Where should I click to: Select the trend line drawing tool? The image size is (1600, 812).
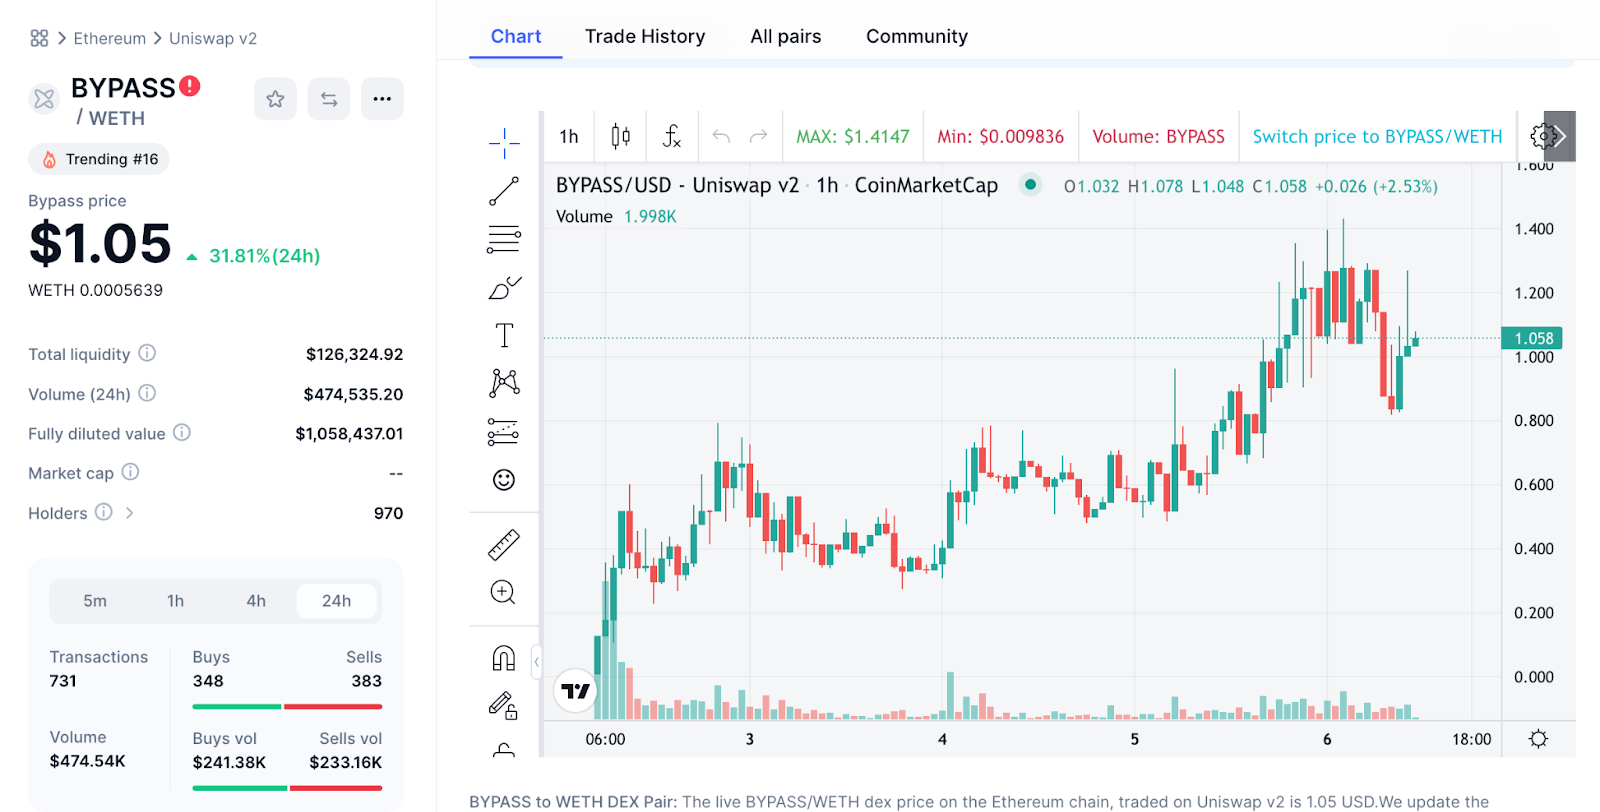(x=504, y=191)
